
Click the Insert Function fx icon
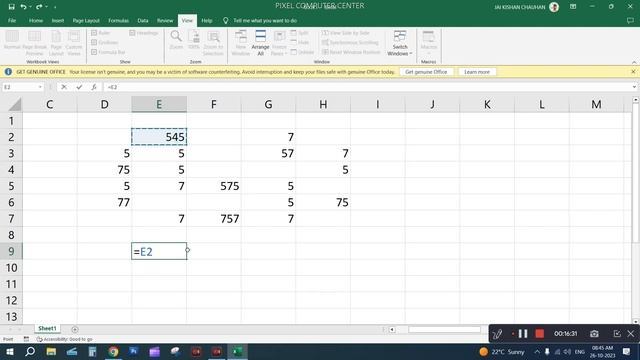(x=94, y=87)
